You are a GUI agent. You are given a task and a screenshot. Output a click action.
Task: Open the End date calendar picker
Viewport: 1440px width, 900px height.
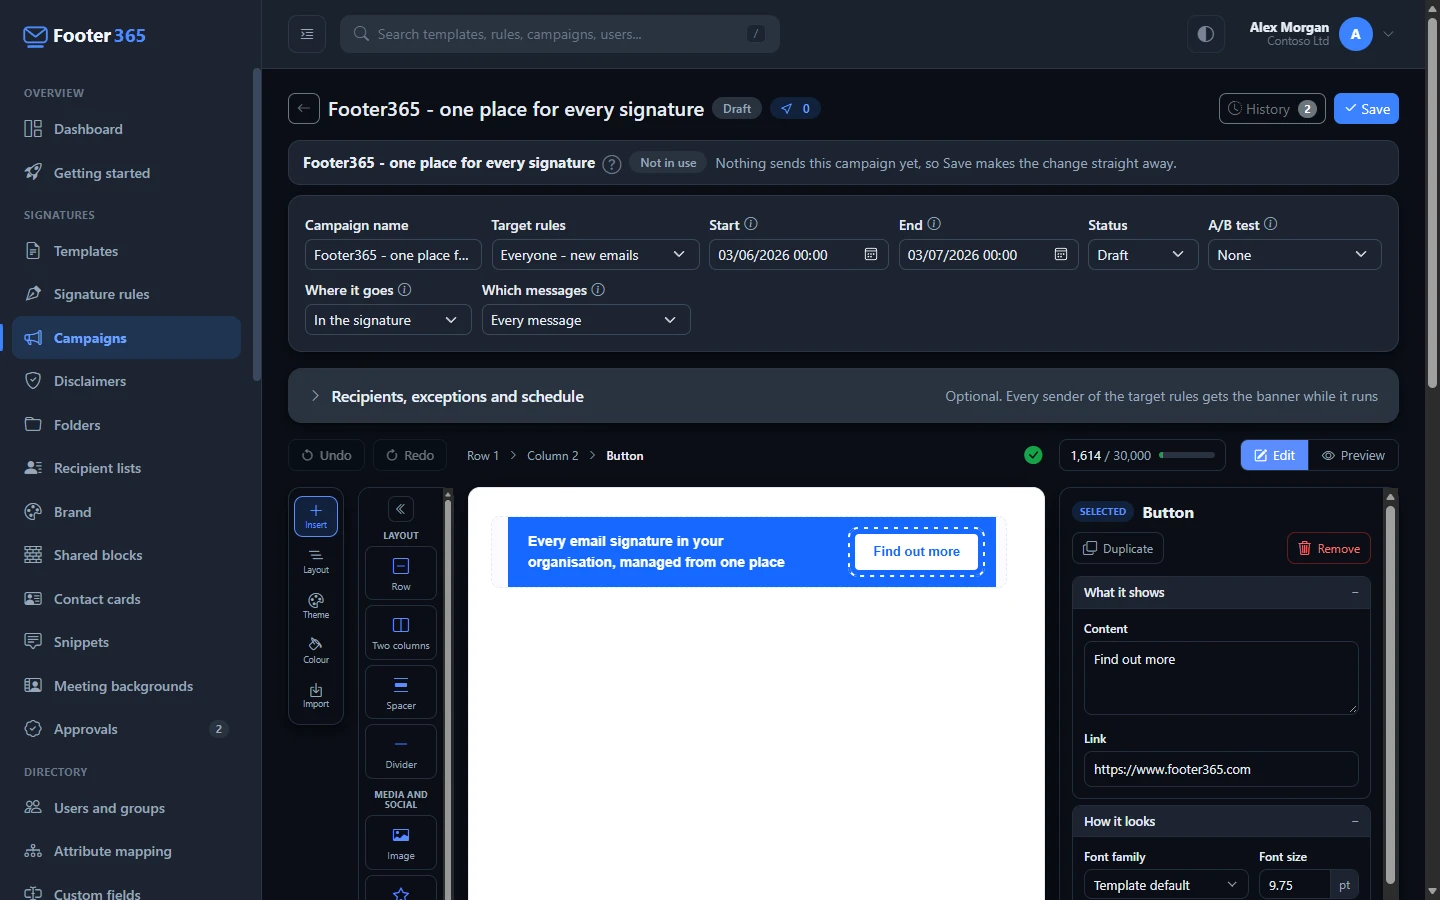pyautogui.click(x=1061, y=255)
